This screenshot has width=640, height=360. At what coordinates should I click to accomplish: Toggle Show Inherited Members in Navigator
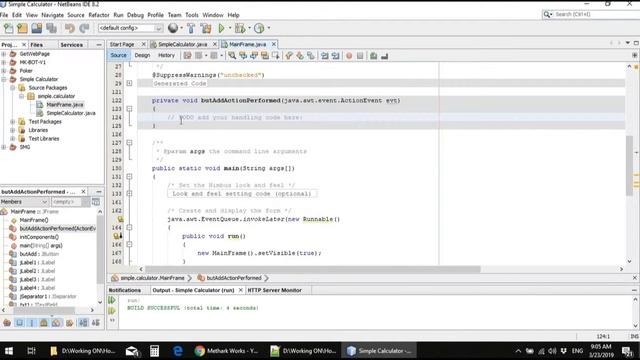(x=7, y=323)
